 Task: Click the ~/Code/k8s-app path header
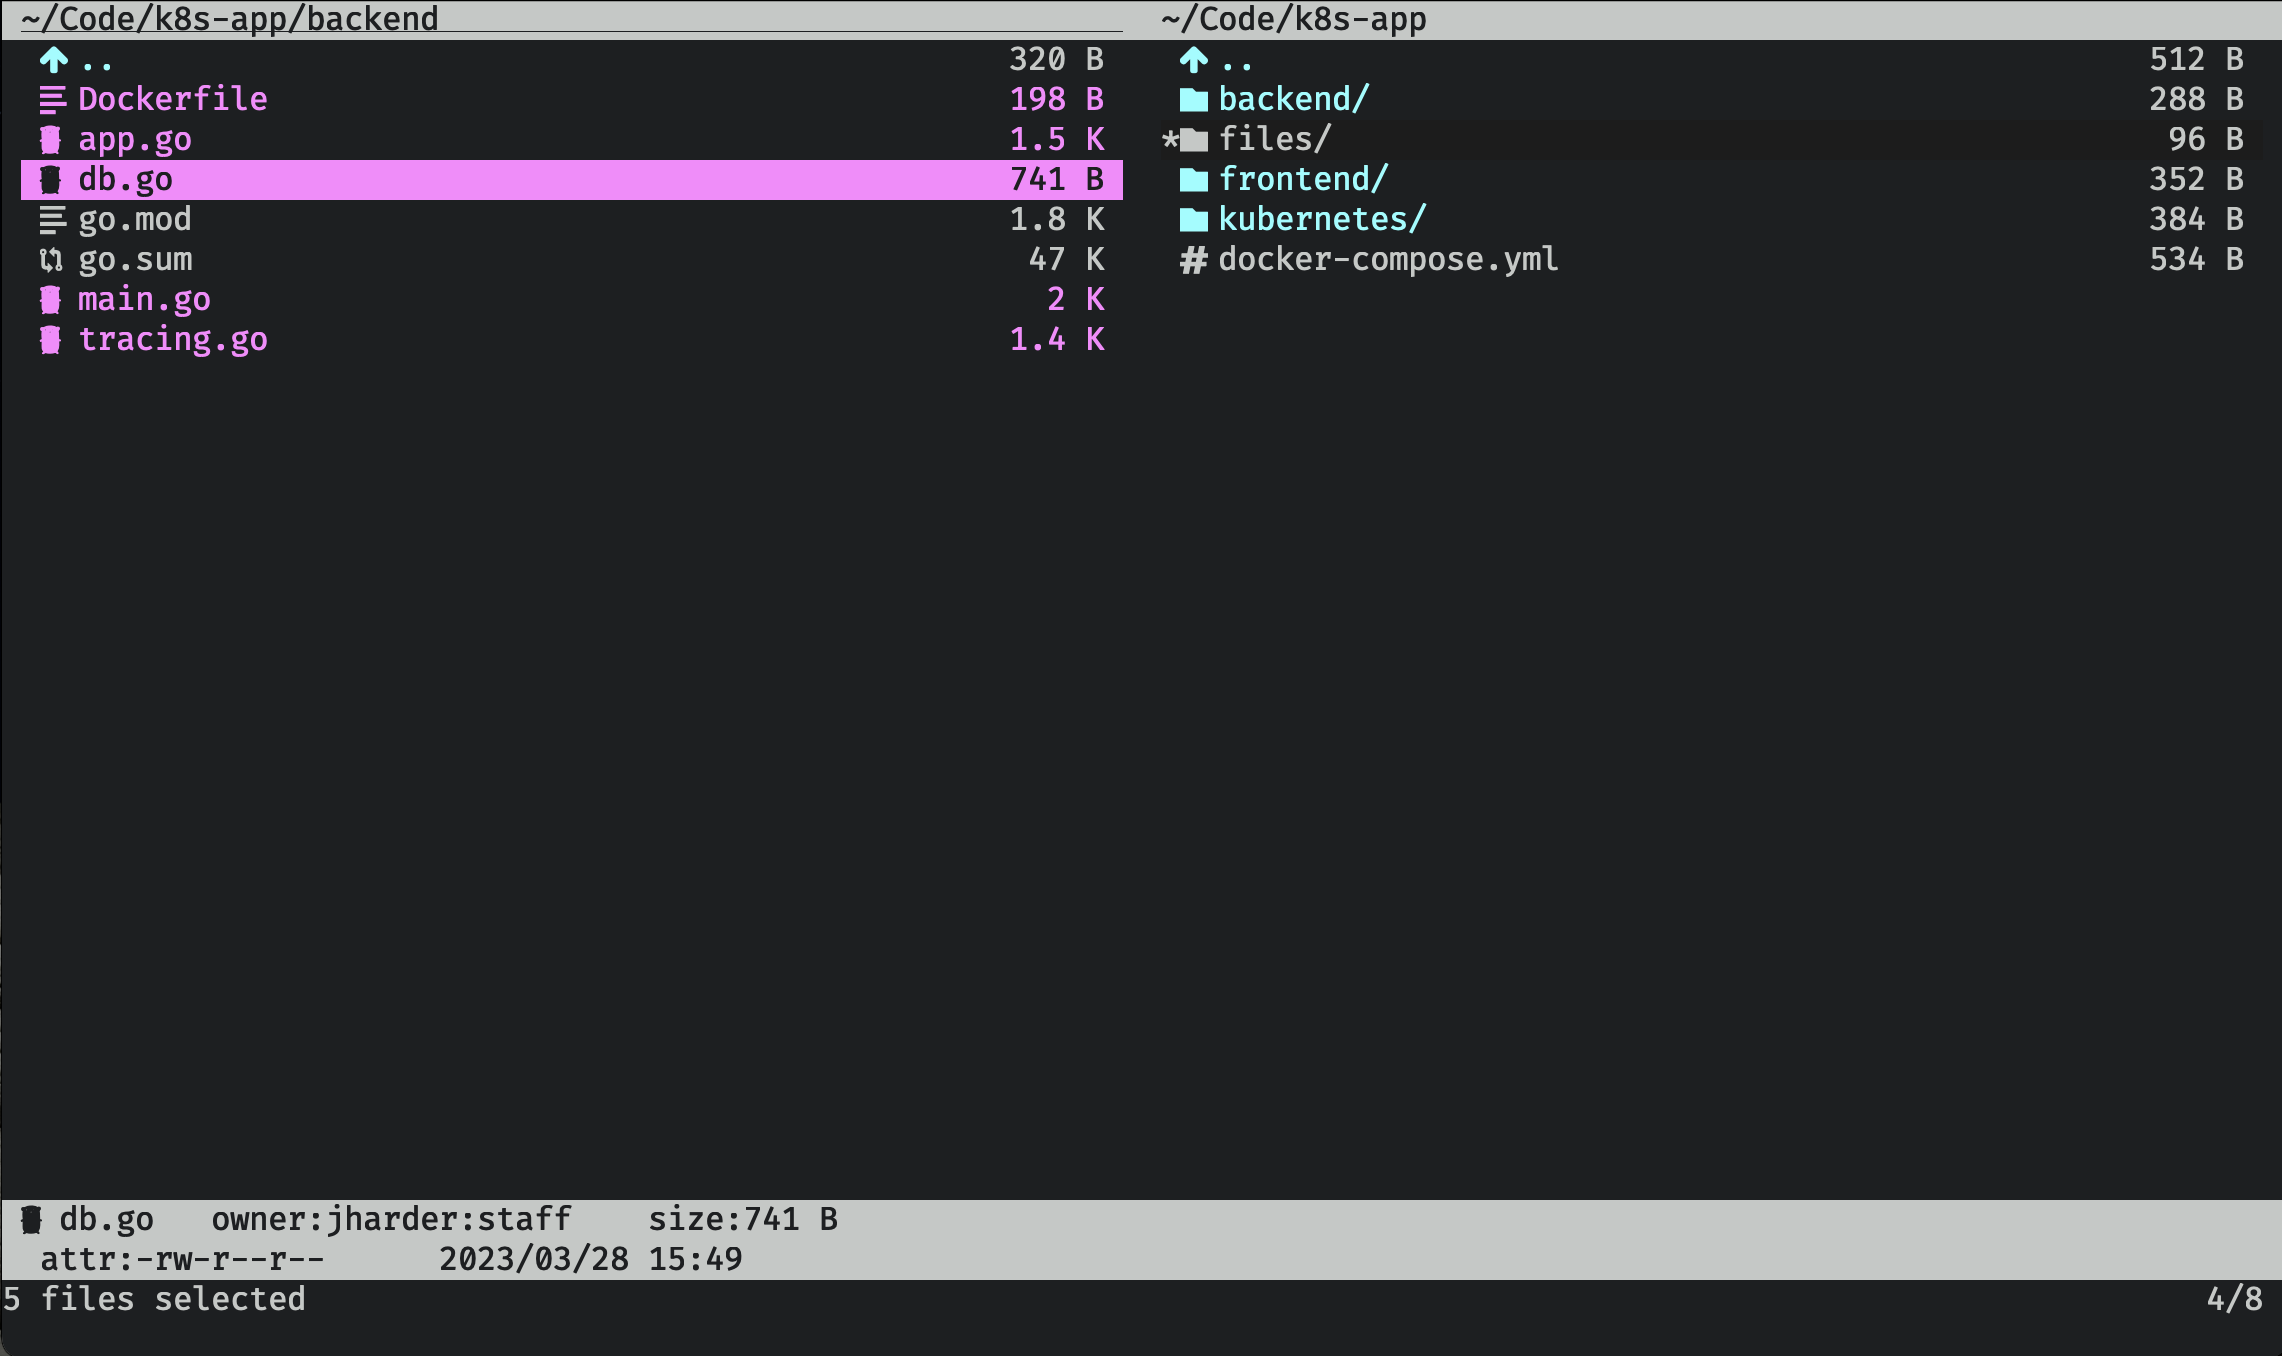coord(1294,19)
